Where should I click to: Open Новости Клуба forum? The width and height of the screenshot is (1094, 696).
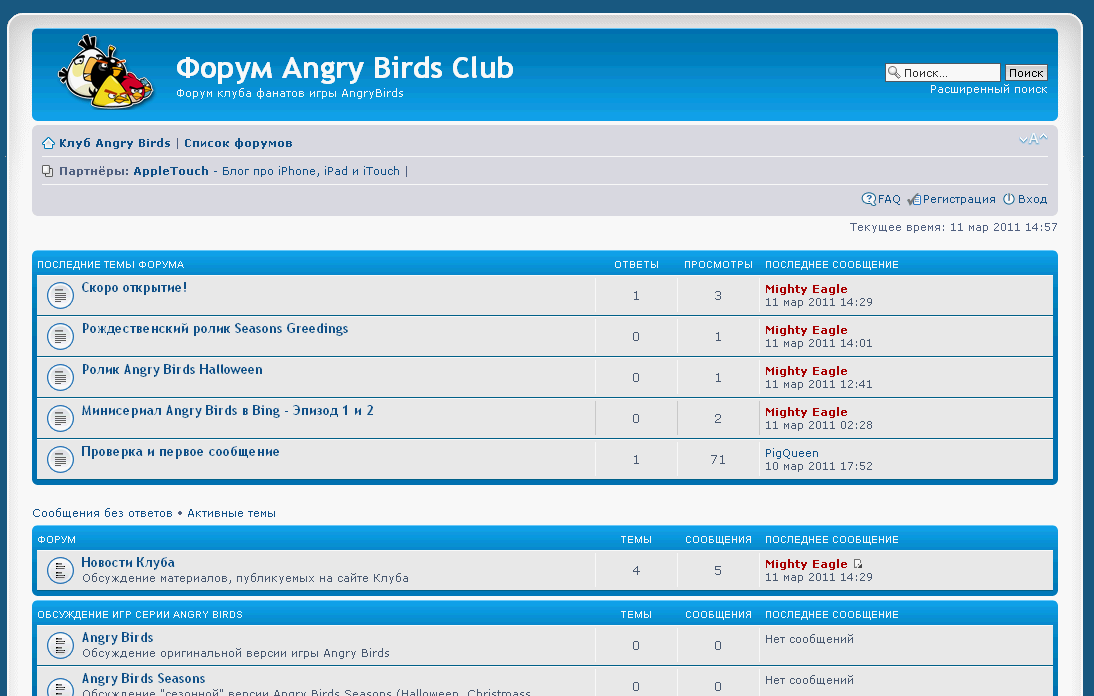click(x=128, y=562)
